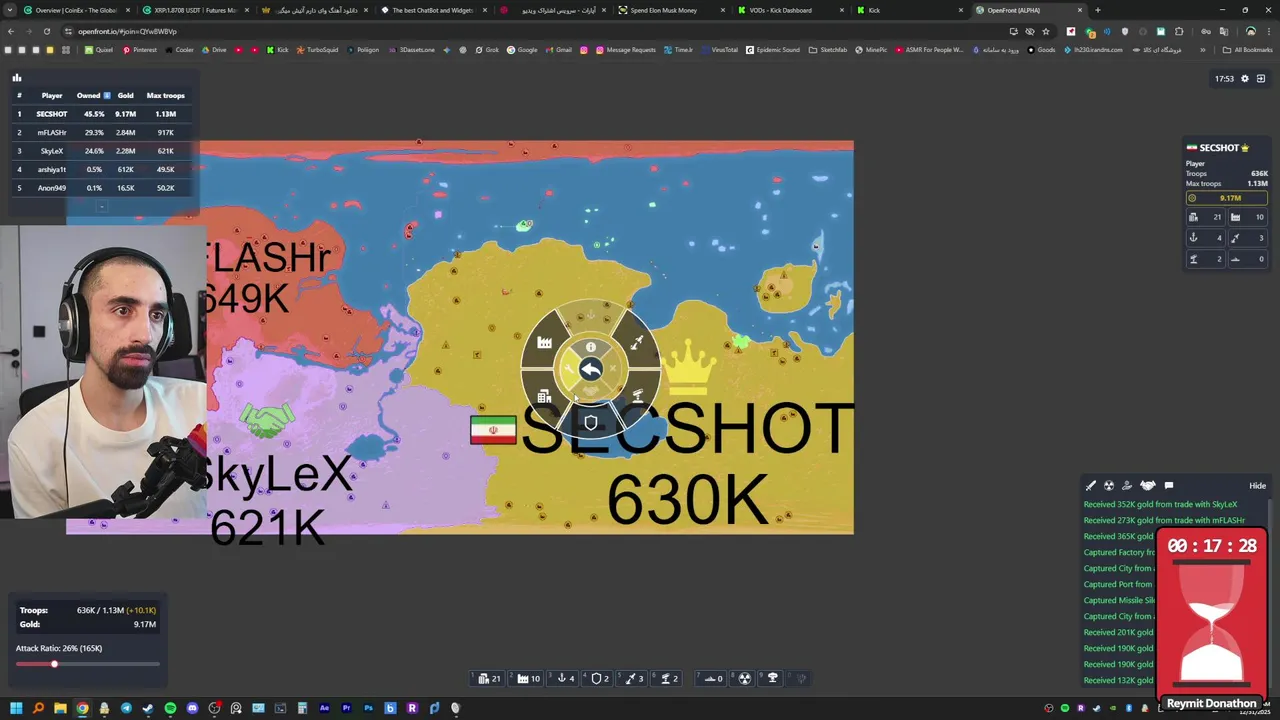Hide the events log panel
Viewport: 1280px width, 720px height.
pos(1257,486)
